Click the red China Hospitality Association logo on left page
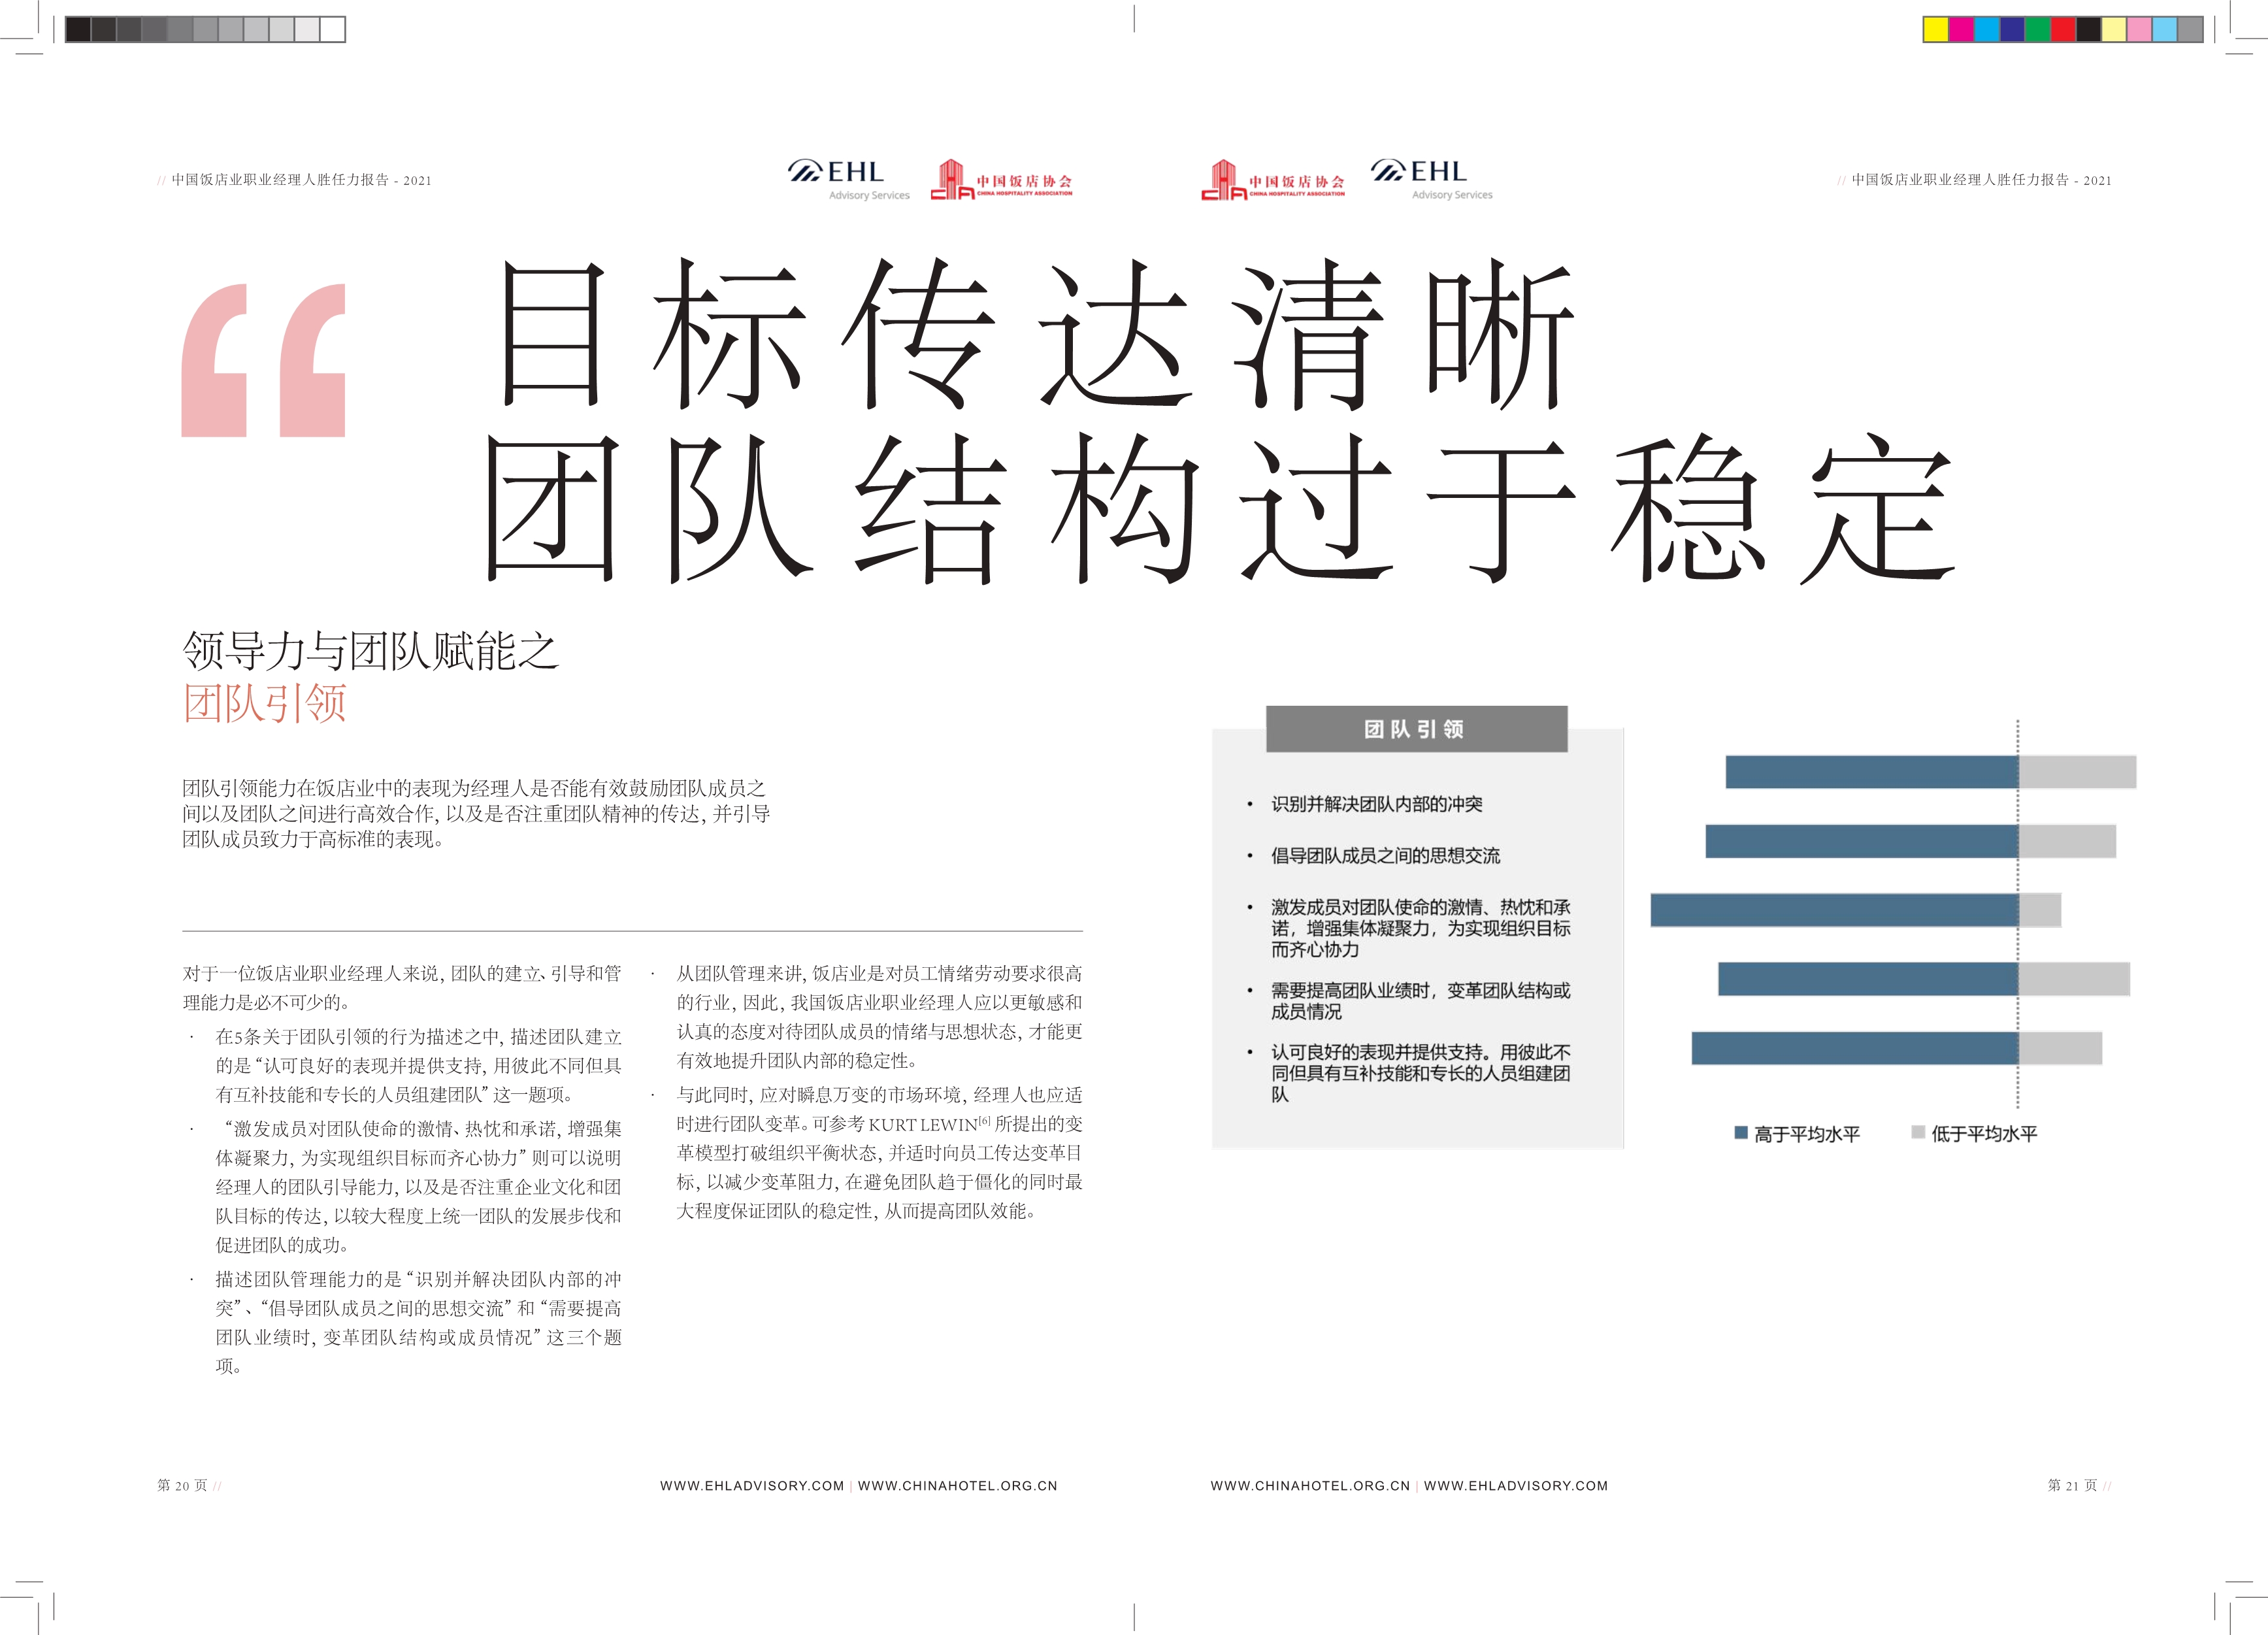 (x=1001, y=181)
